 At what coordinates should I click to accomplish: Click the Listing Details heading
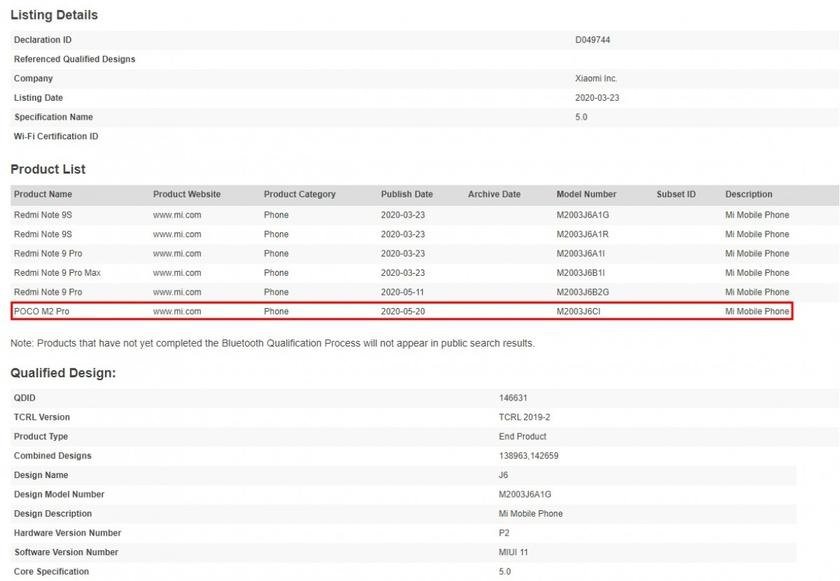pyautogui.click(x=54, y=15)
